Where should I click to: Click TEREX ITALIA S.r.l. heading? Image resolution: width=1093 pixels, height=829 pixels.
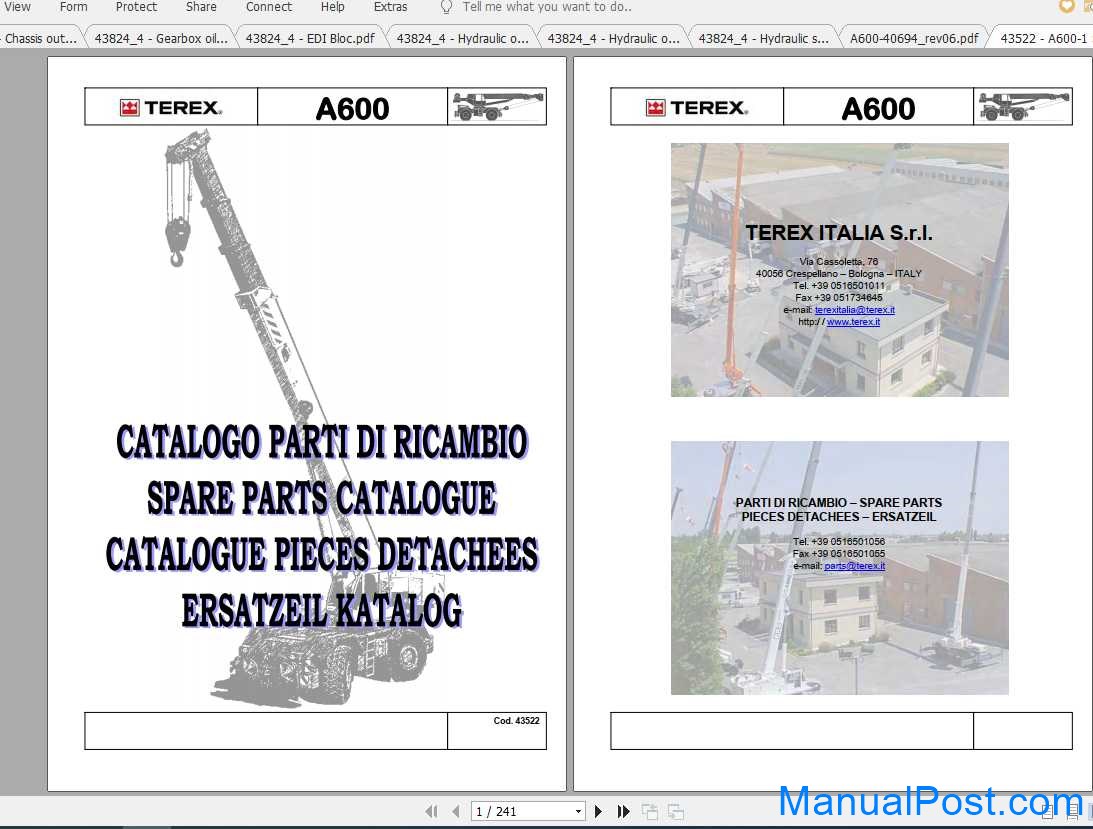[839, 233]
